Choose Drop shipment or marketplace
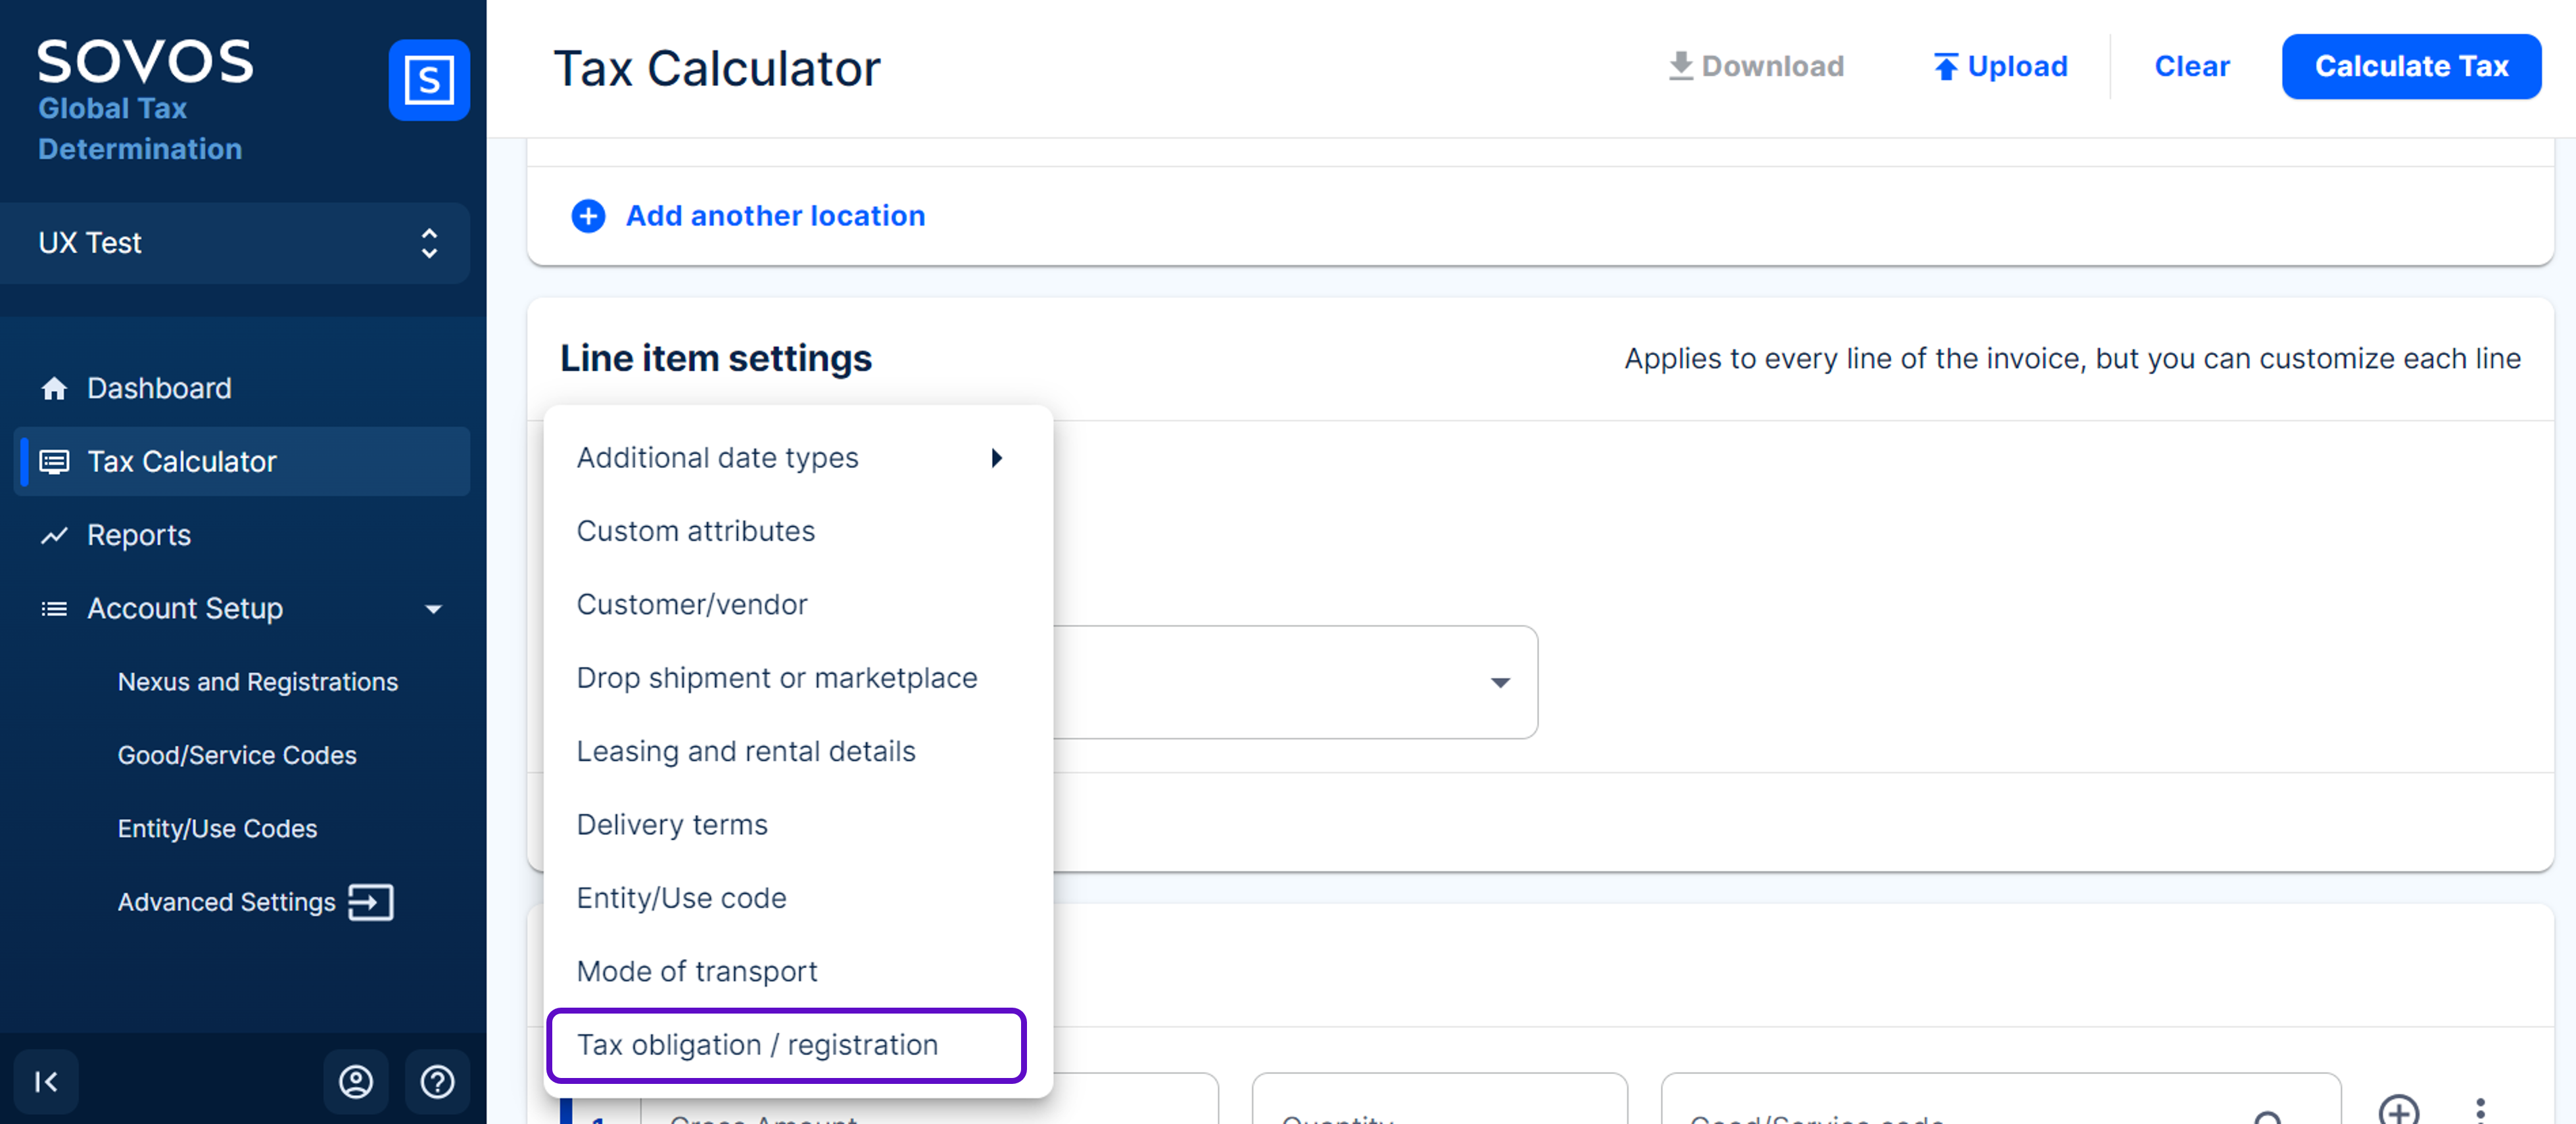The width and height of the screenshot is (2576, 1124). click(x=777, y=678)
